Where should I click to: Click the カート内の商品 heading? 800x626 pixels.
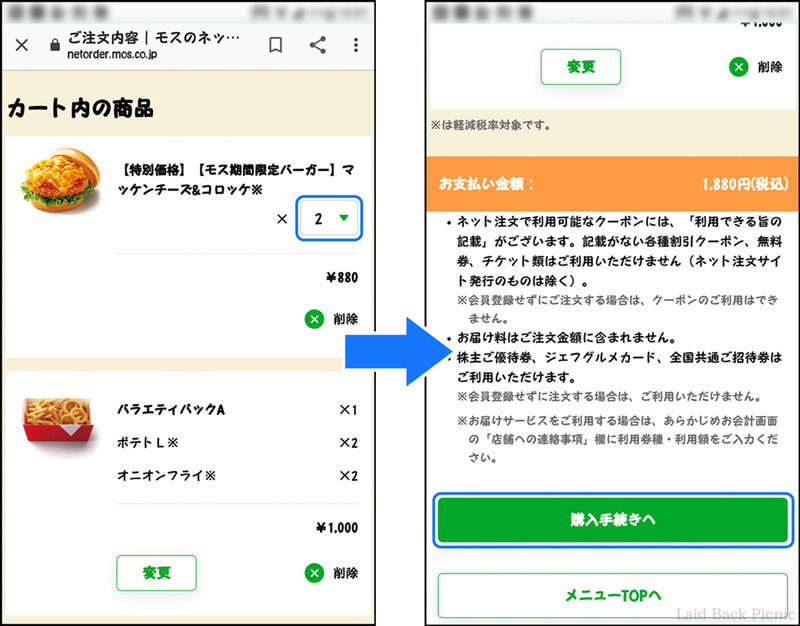[x=81, y=108]
